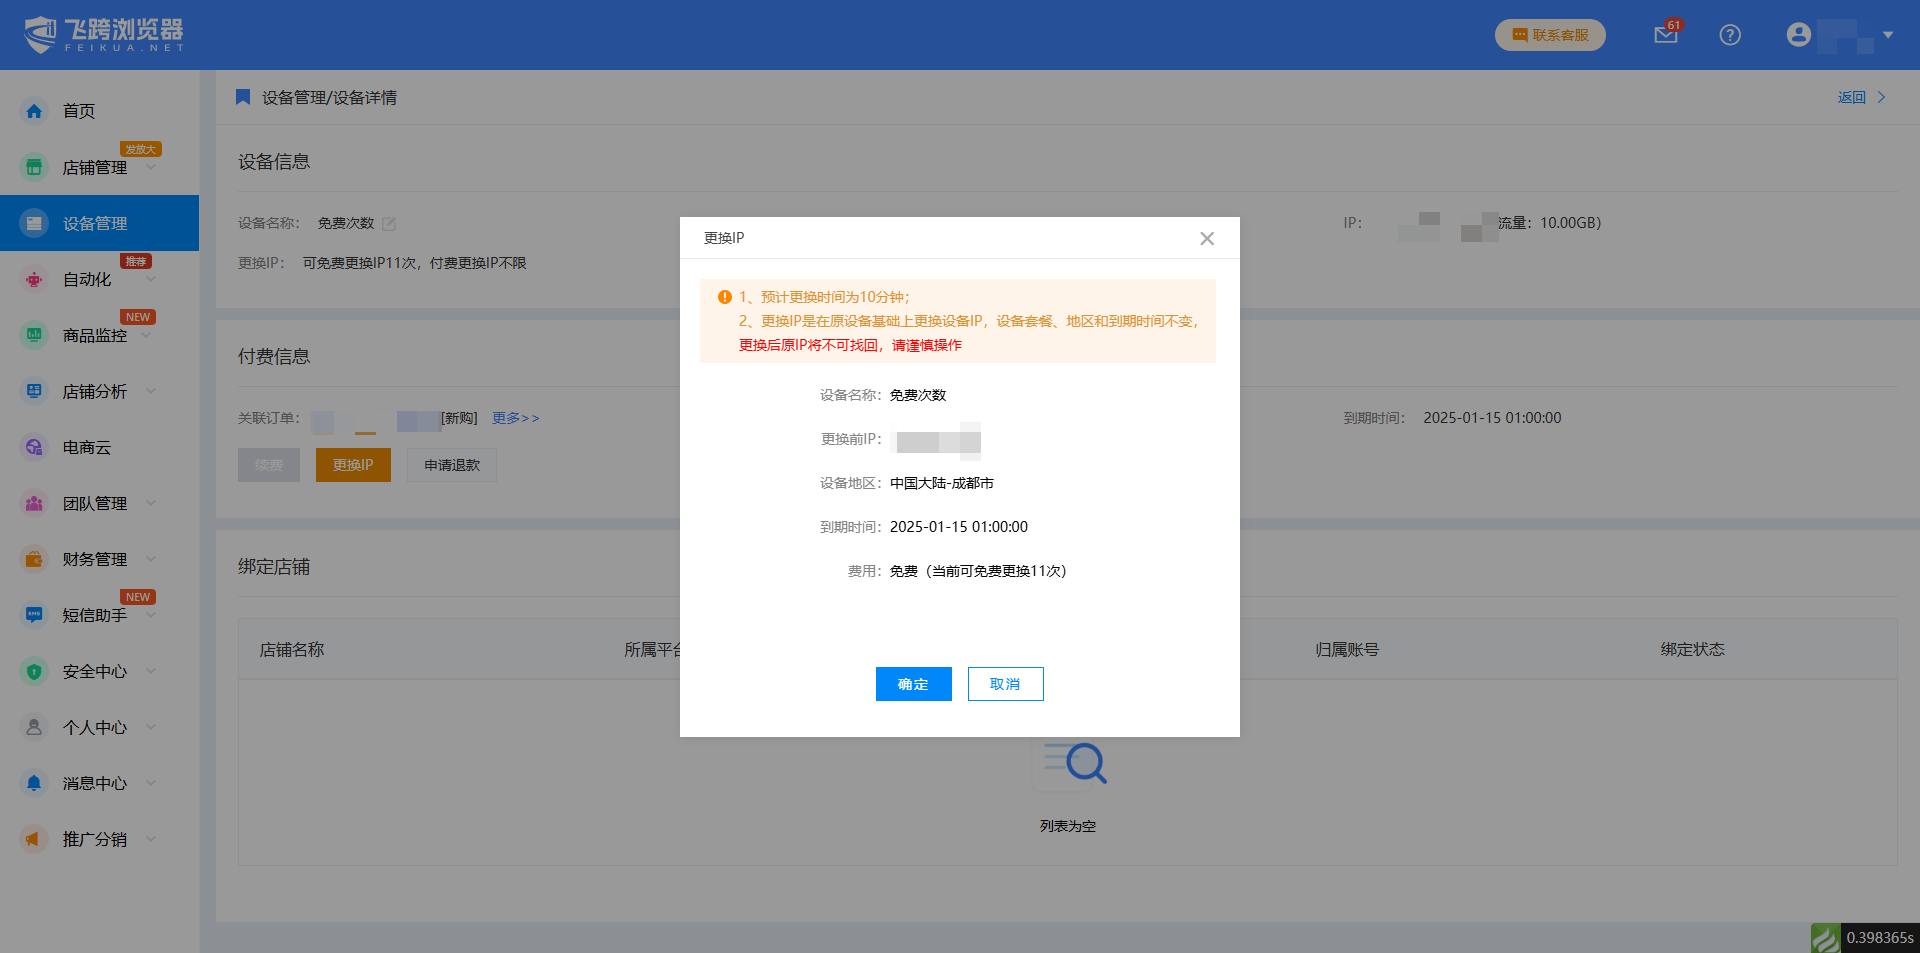This screenshot has height=953, width=1920.
Task: Click the mail notifications icon
Action: (1665, 35)
